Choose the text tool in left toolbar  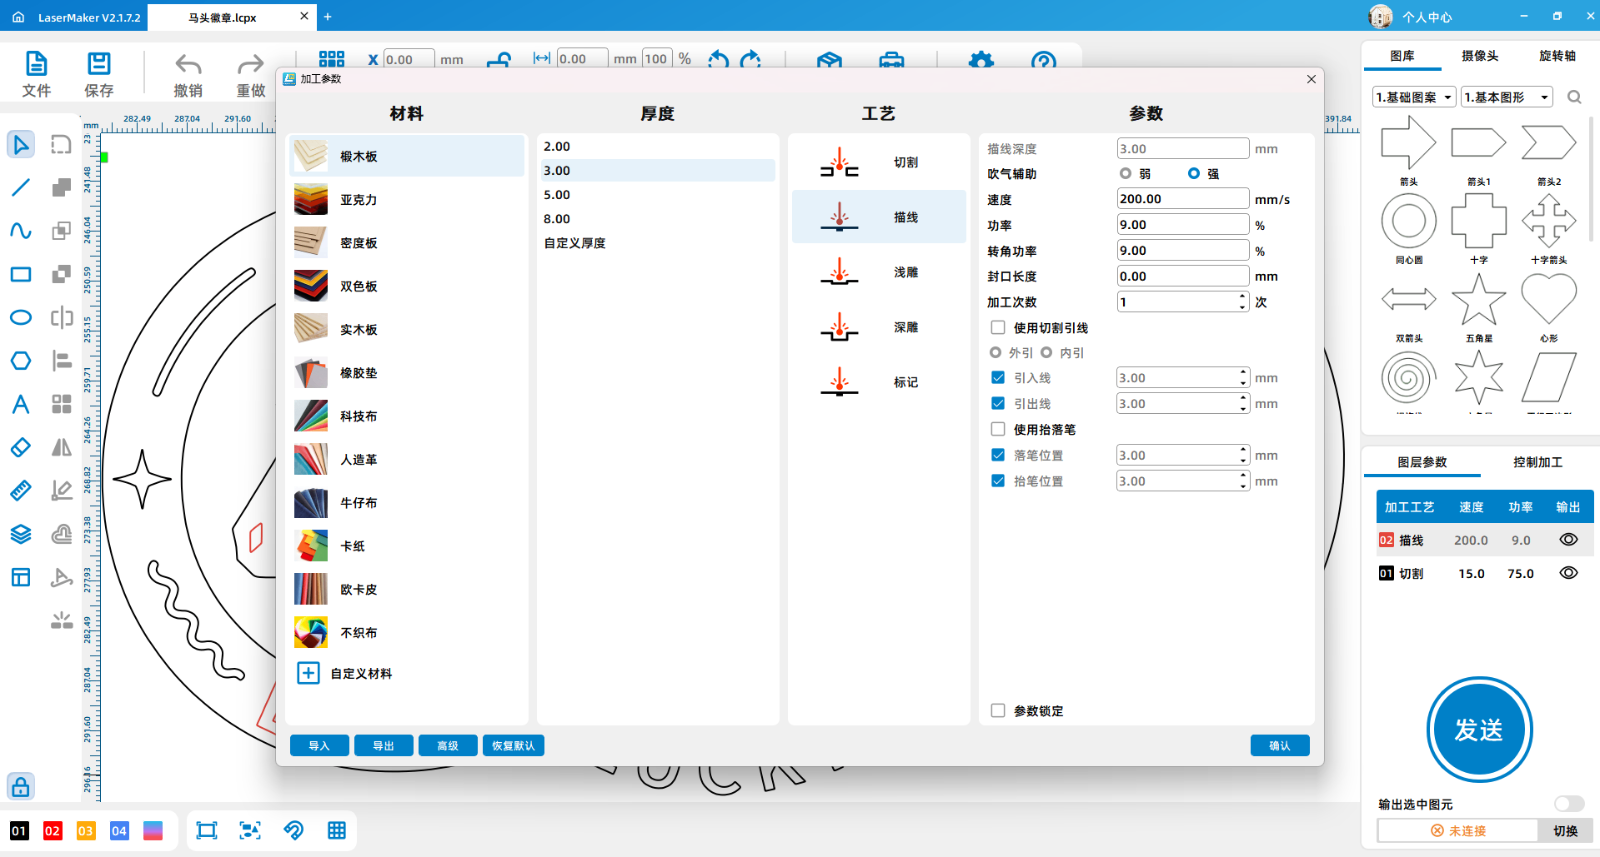coord(21,405)
